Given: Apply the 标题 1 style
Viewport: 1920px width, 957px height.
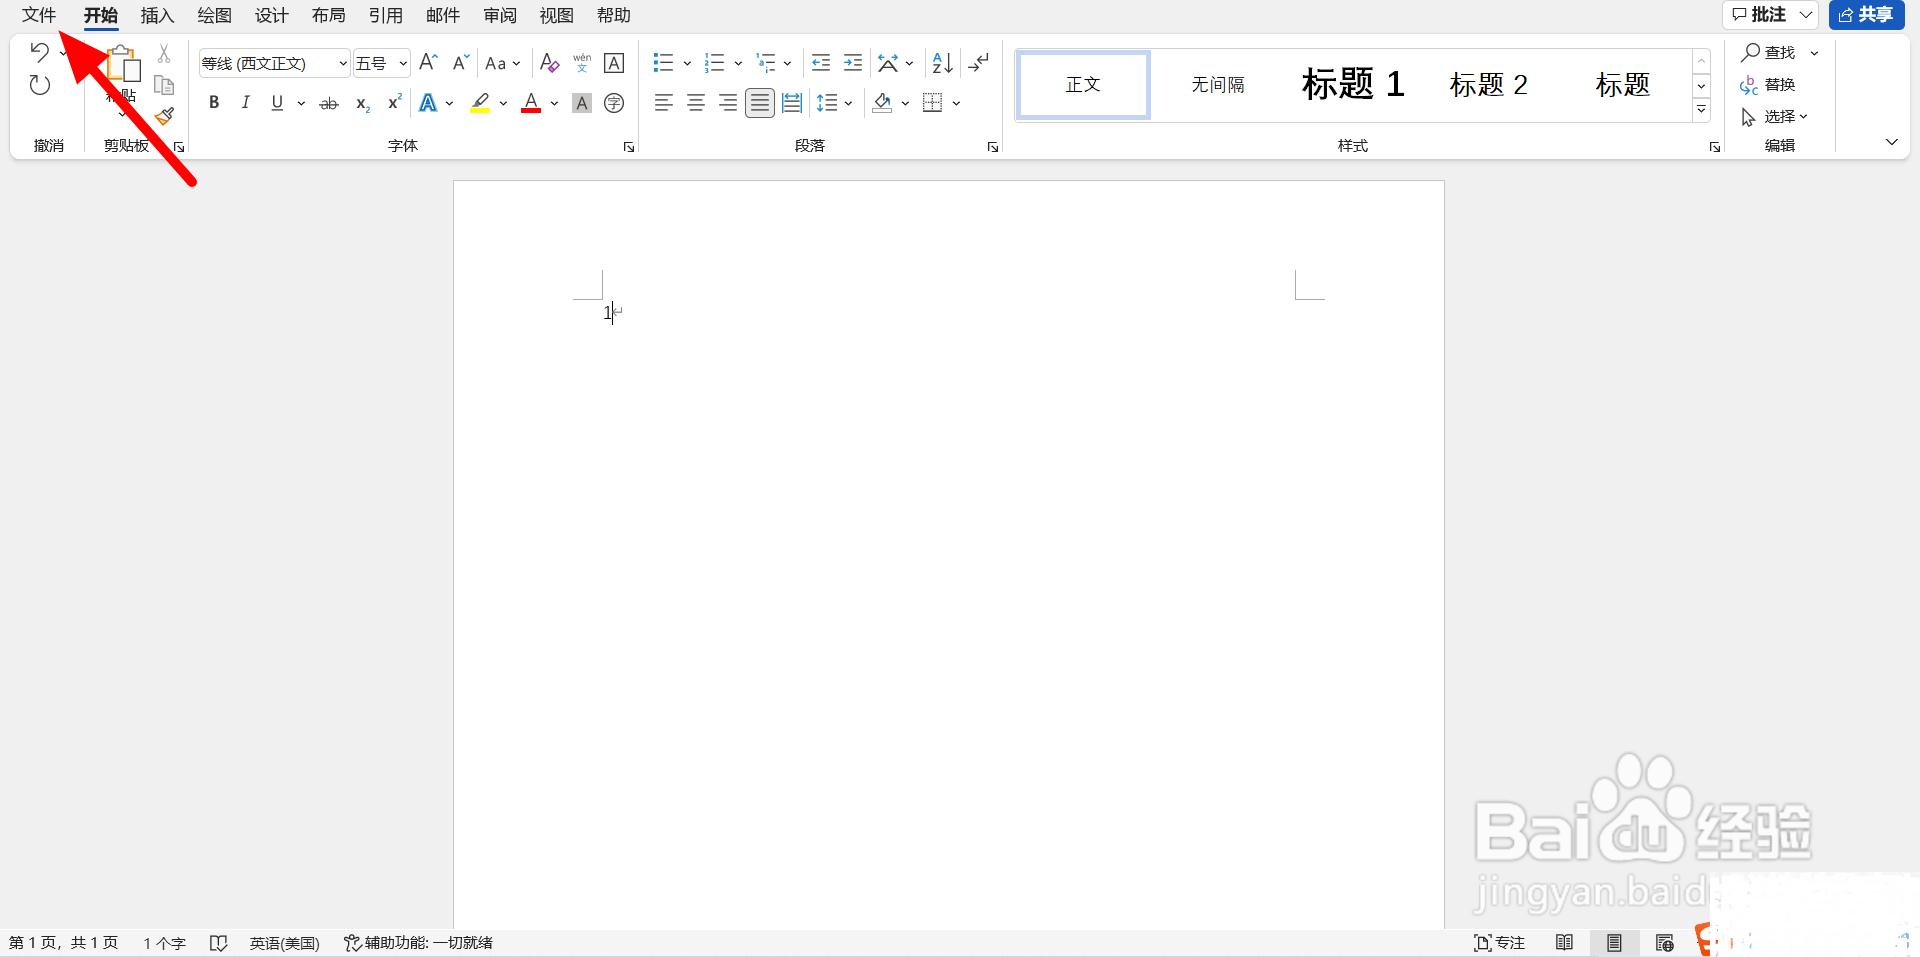Looking at the screenshot, I should point(1352,84).
